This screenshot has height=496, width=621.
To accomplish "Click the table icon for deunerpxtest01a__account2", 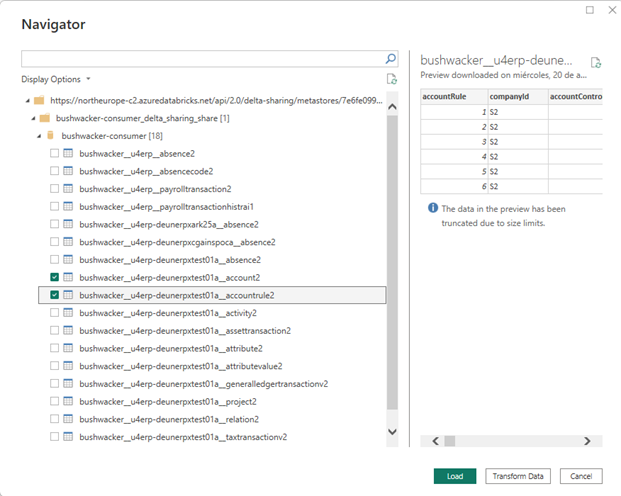I will (x=68, y=277).
